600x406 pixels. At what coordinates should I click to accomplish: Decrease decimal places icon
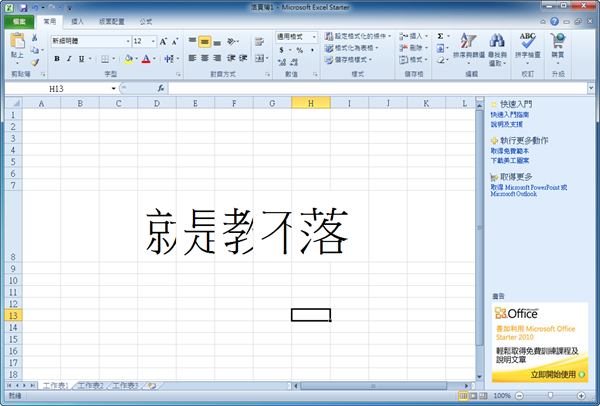294,62
